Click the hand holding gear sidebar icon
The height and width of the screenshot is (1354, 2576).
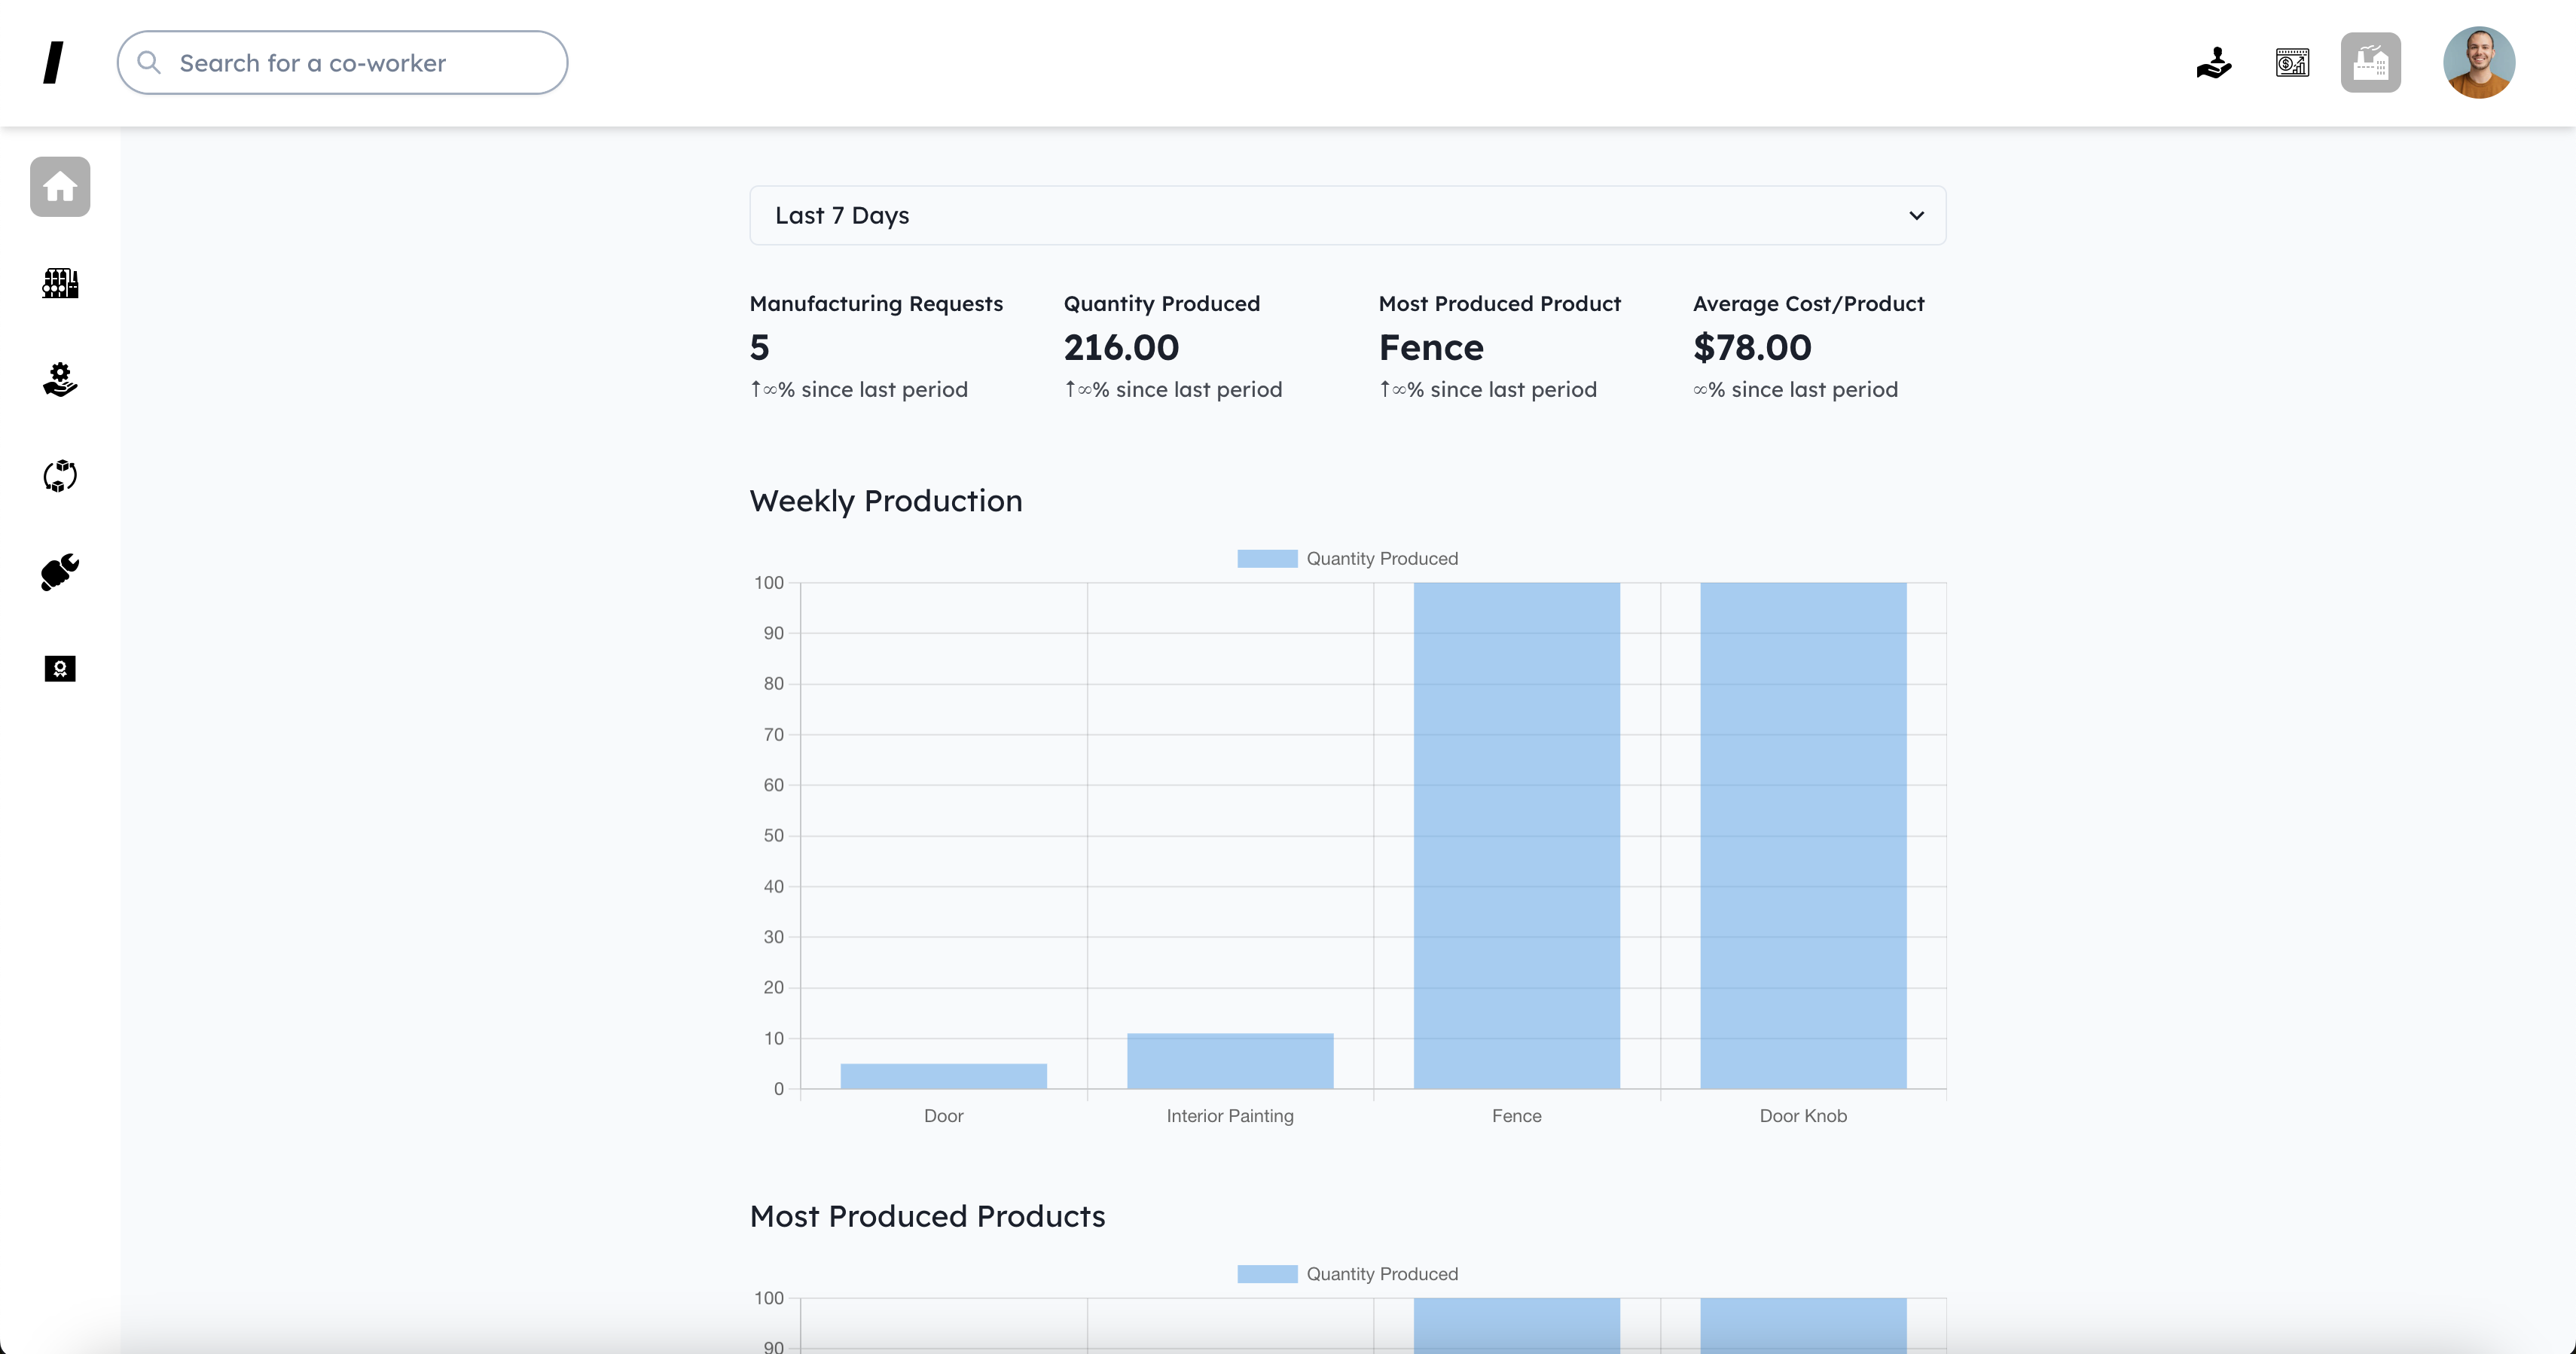[x=60, y=380]
